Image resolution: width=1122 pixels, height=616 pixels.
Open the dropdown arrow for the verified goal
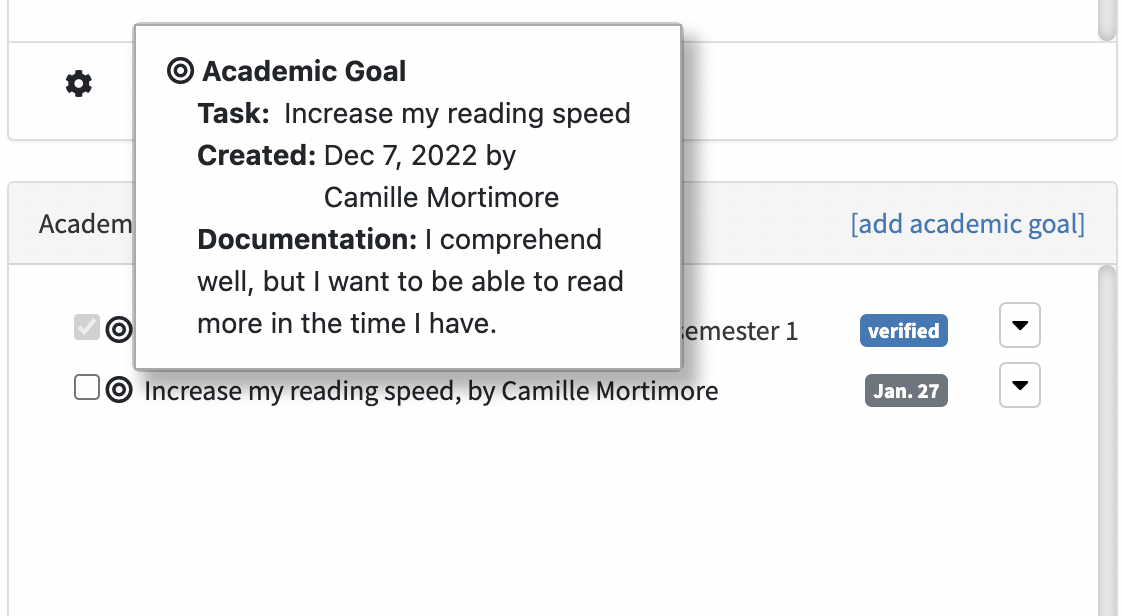pyautogui.click(x=1020, y=326)
